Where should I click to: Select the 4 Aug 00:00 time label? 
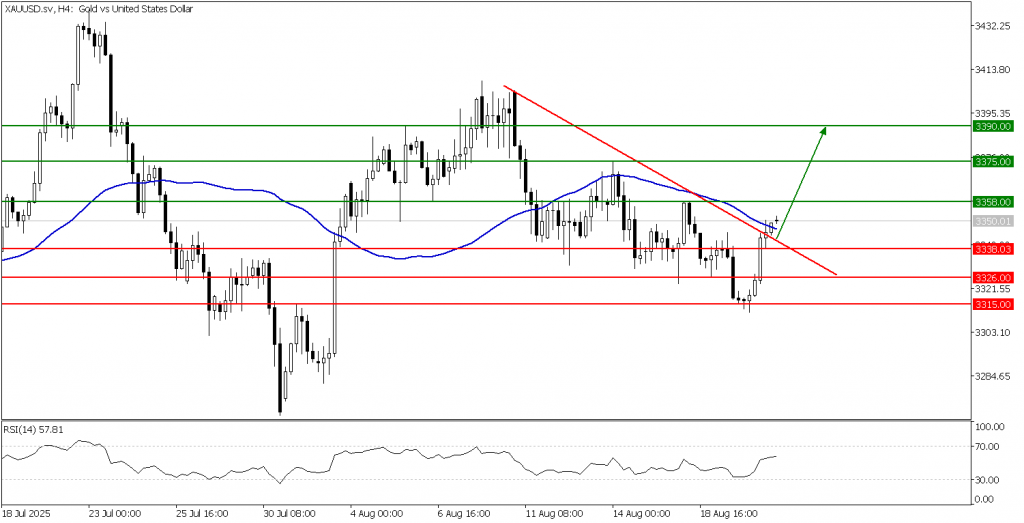tap(375, 512)
